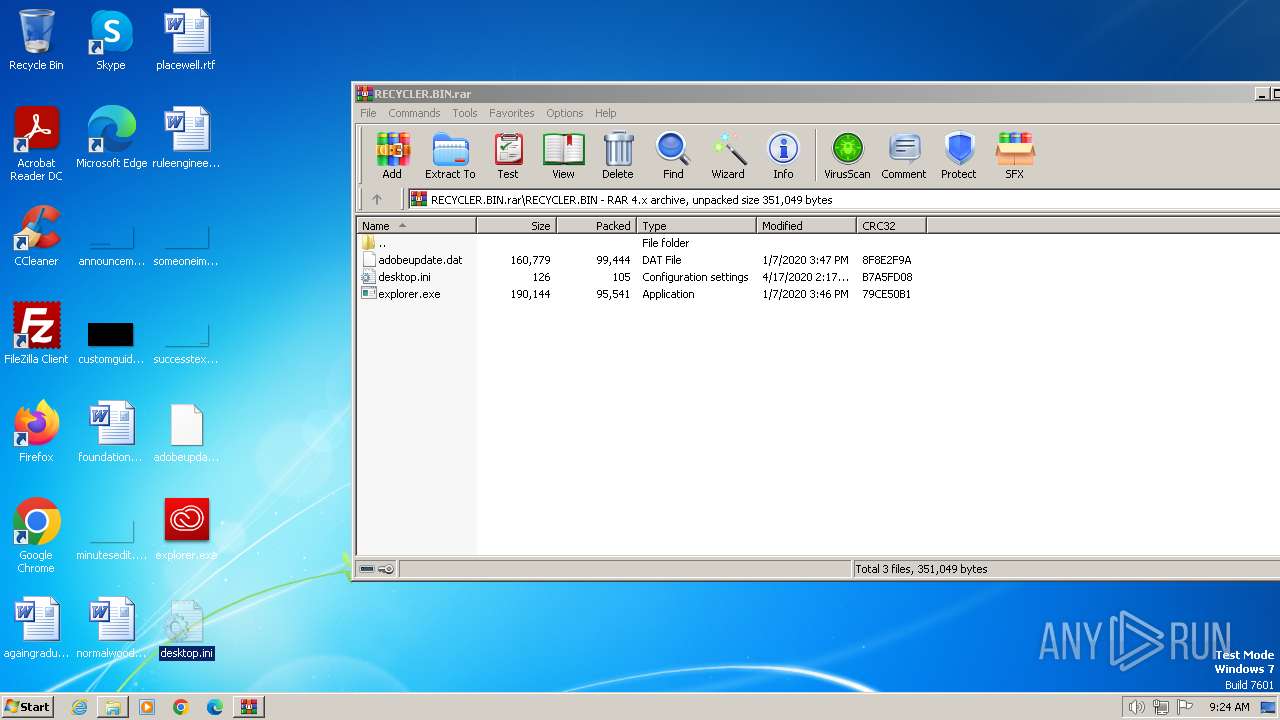1280x720 pixels.
Task: Sort by the Size column header
Action: pyautogui.click(x=516, y=226)
